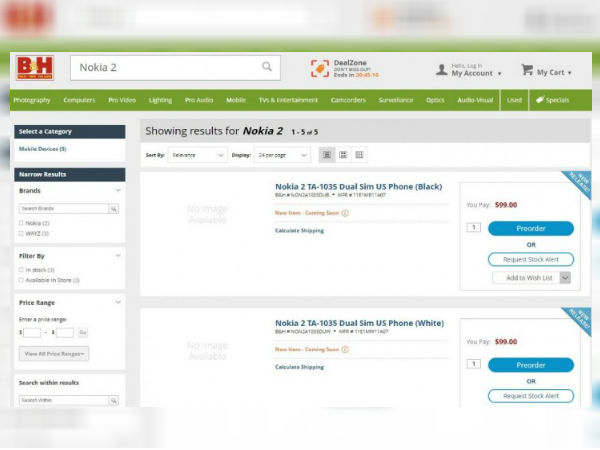Image resolution: width=600 pixels, height=450 pixels.
Task: Switch to detailed grid view layout
Action: 343,155
